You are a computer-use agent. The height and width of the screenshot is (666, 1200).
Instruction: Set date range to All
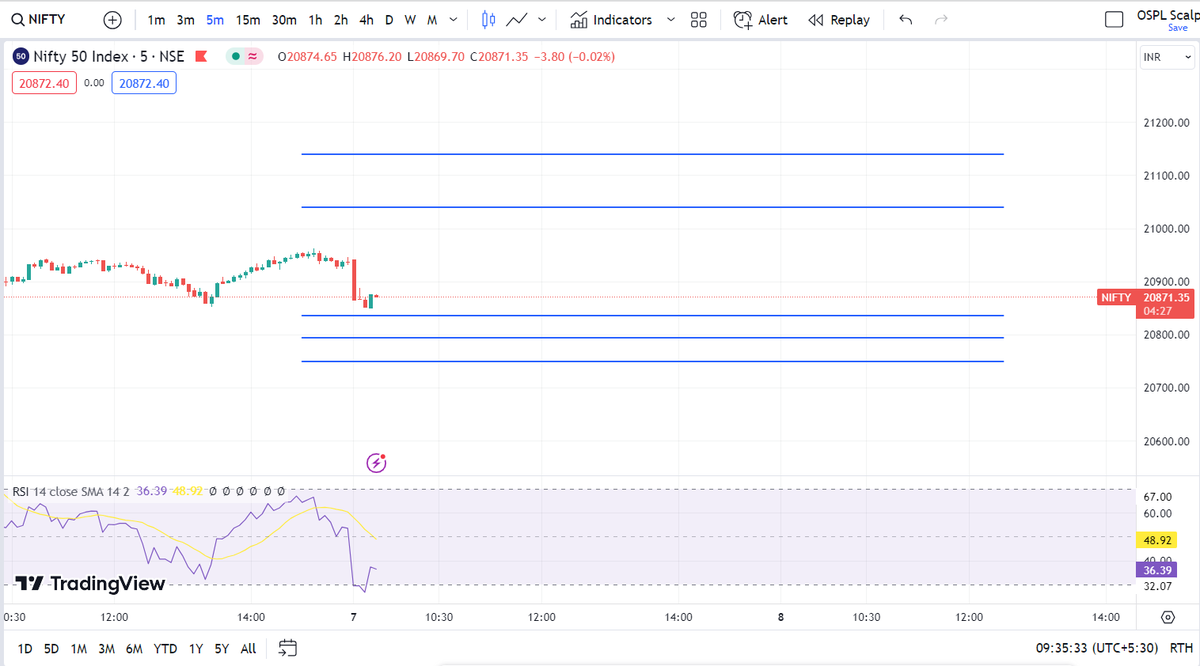point(248,649)
